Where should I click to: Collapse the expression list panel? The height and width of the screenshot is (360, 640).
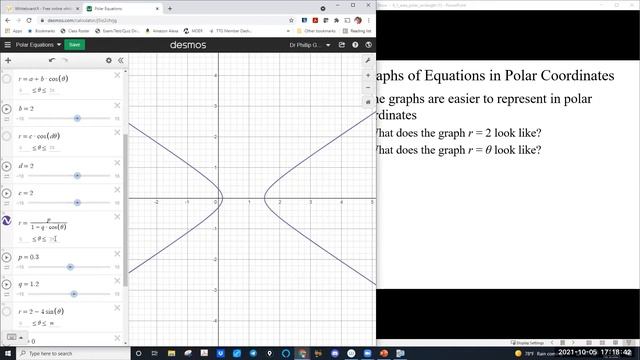pos(120,60)
